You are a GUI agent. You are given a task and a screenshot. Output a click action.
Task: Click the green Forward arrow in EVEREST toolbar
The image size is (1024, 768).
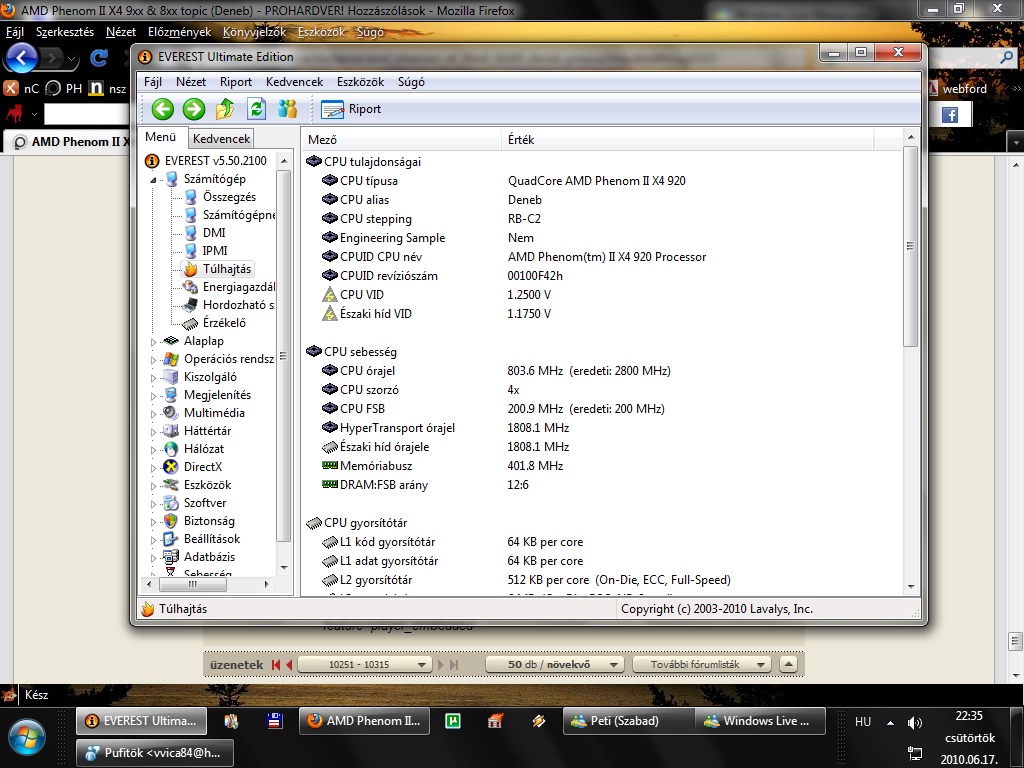point(193,109)
